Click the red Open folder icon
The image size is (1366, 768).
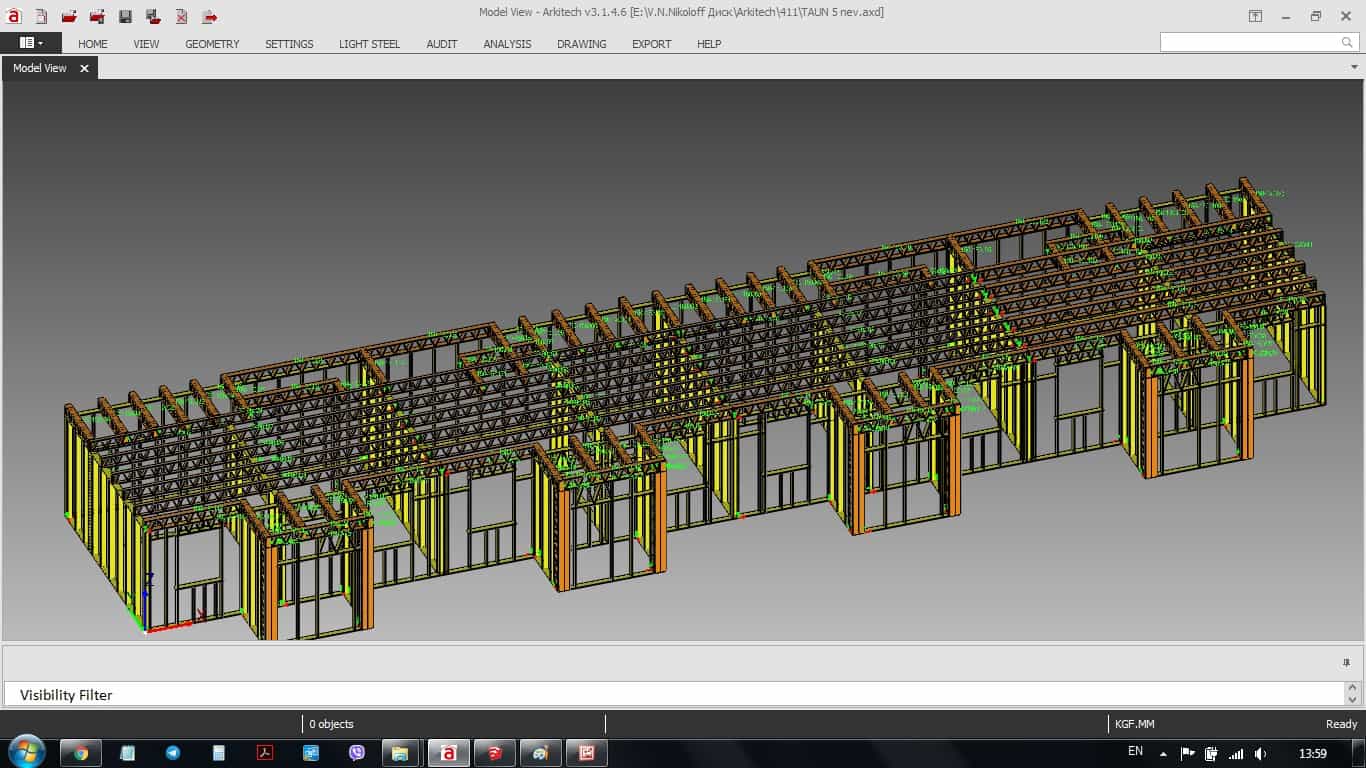tap(69, 17)
